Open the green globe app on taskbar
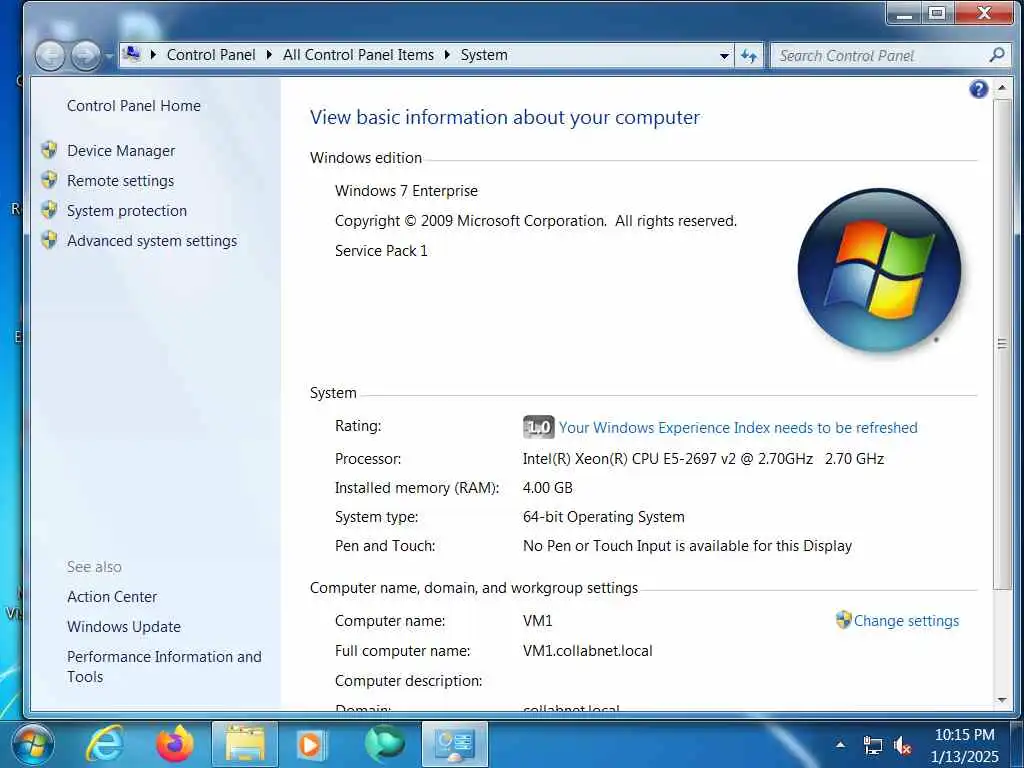 (x=385, y=744)
